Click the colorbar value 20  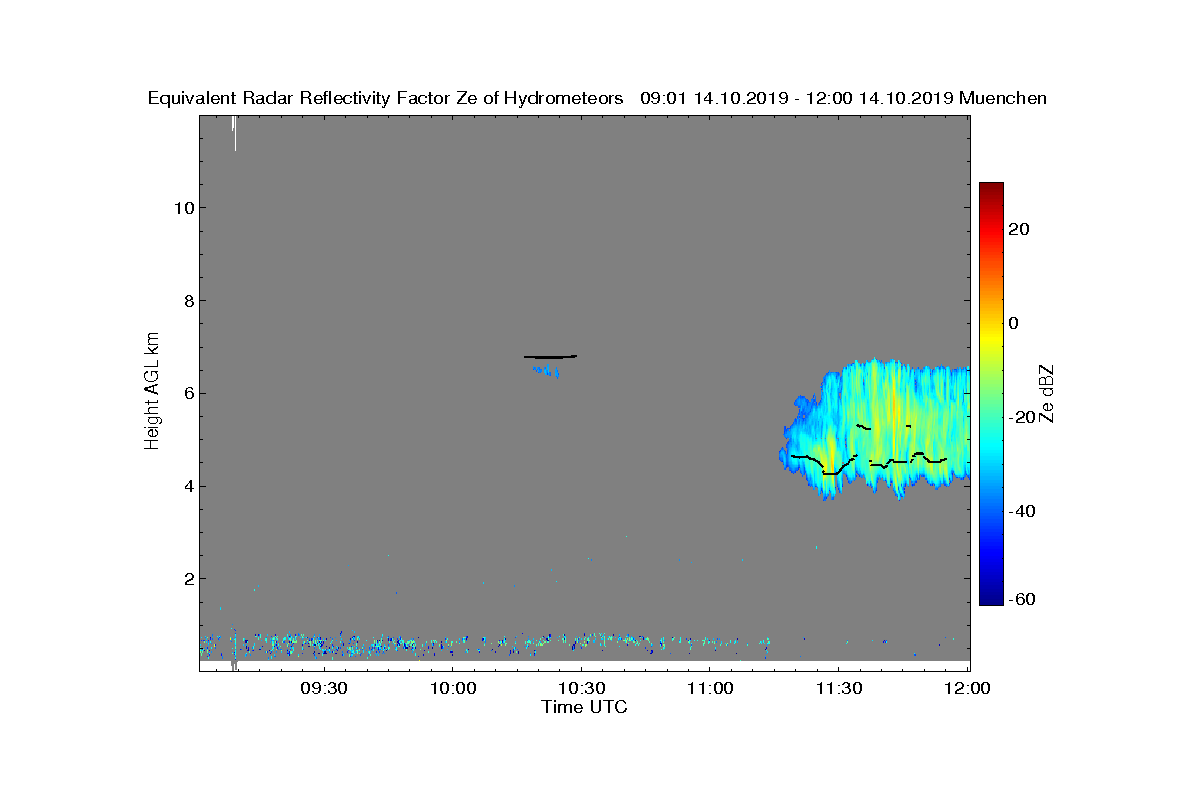pyautogui.click(x=1020, y=229)
